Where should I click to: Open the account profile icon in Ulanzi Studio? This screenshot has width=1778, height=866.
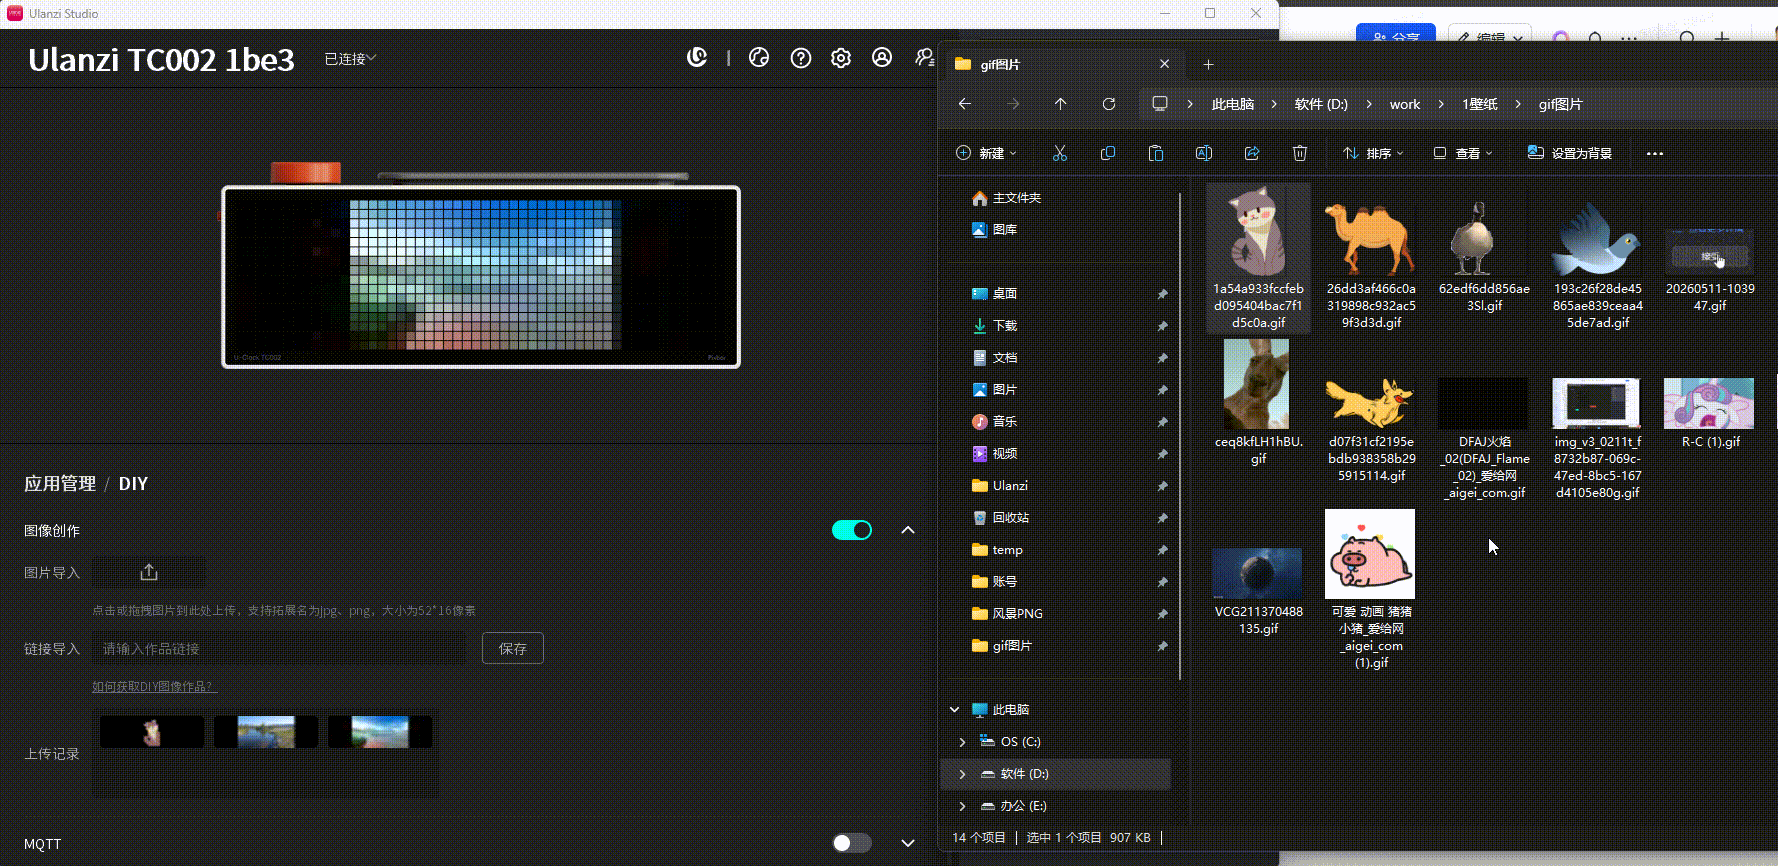coord(882,58)
